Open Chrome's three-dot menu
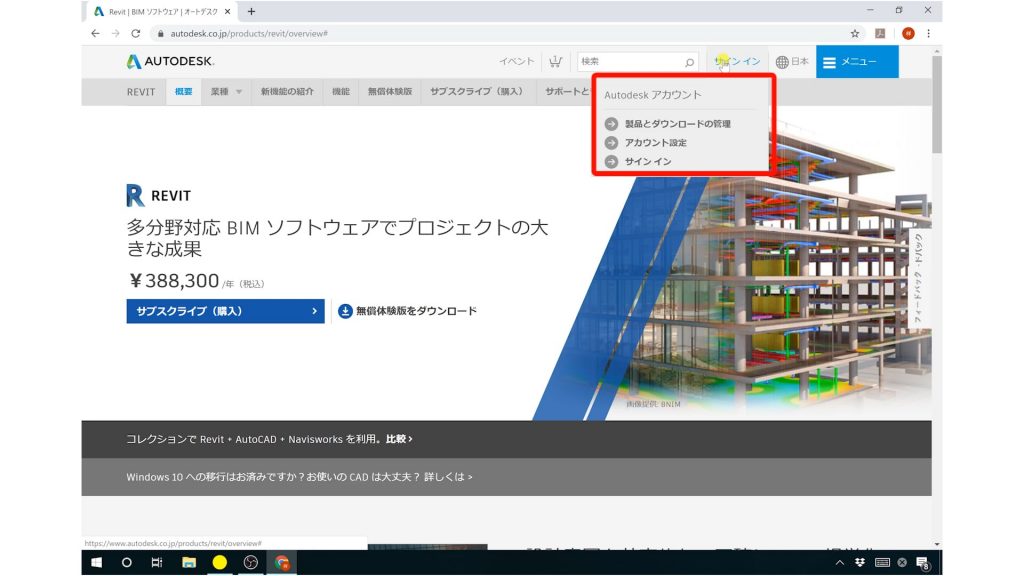The height and width of the screenshot is (576, 1024). click(926, 32)
